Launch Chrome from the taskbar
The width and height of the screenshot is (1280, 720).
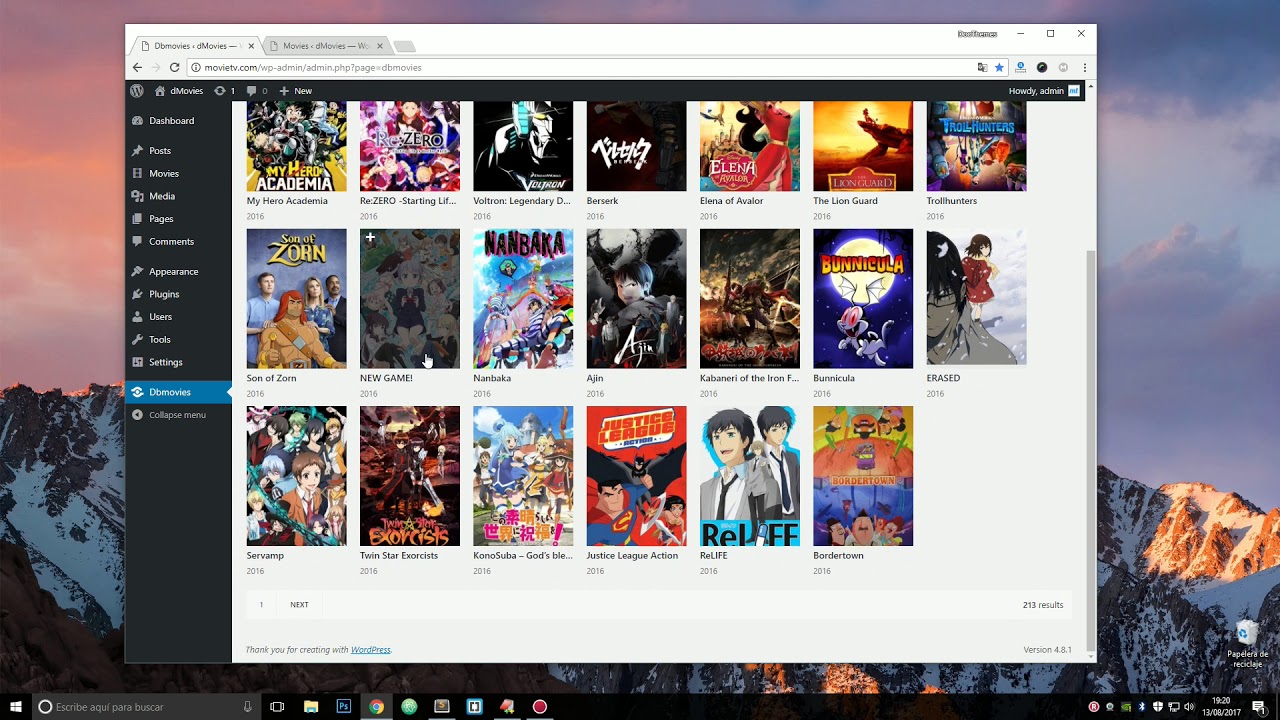point(376,707)
